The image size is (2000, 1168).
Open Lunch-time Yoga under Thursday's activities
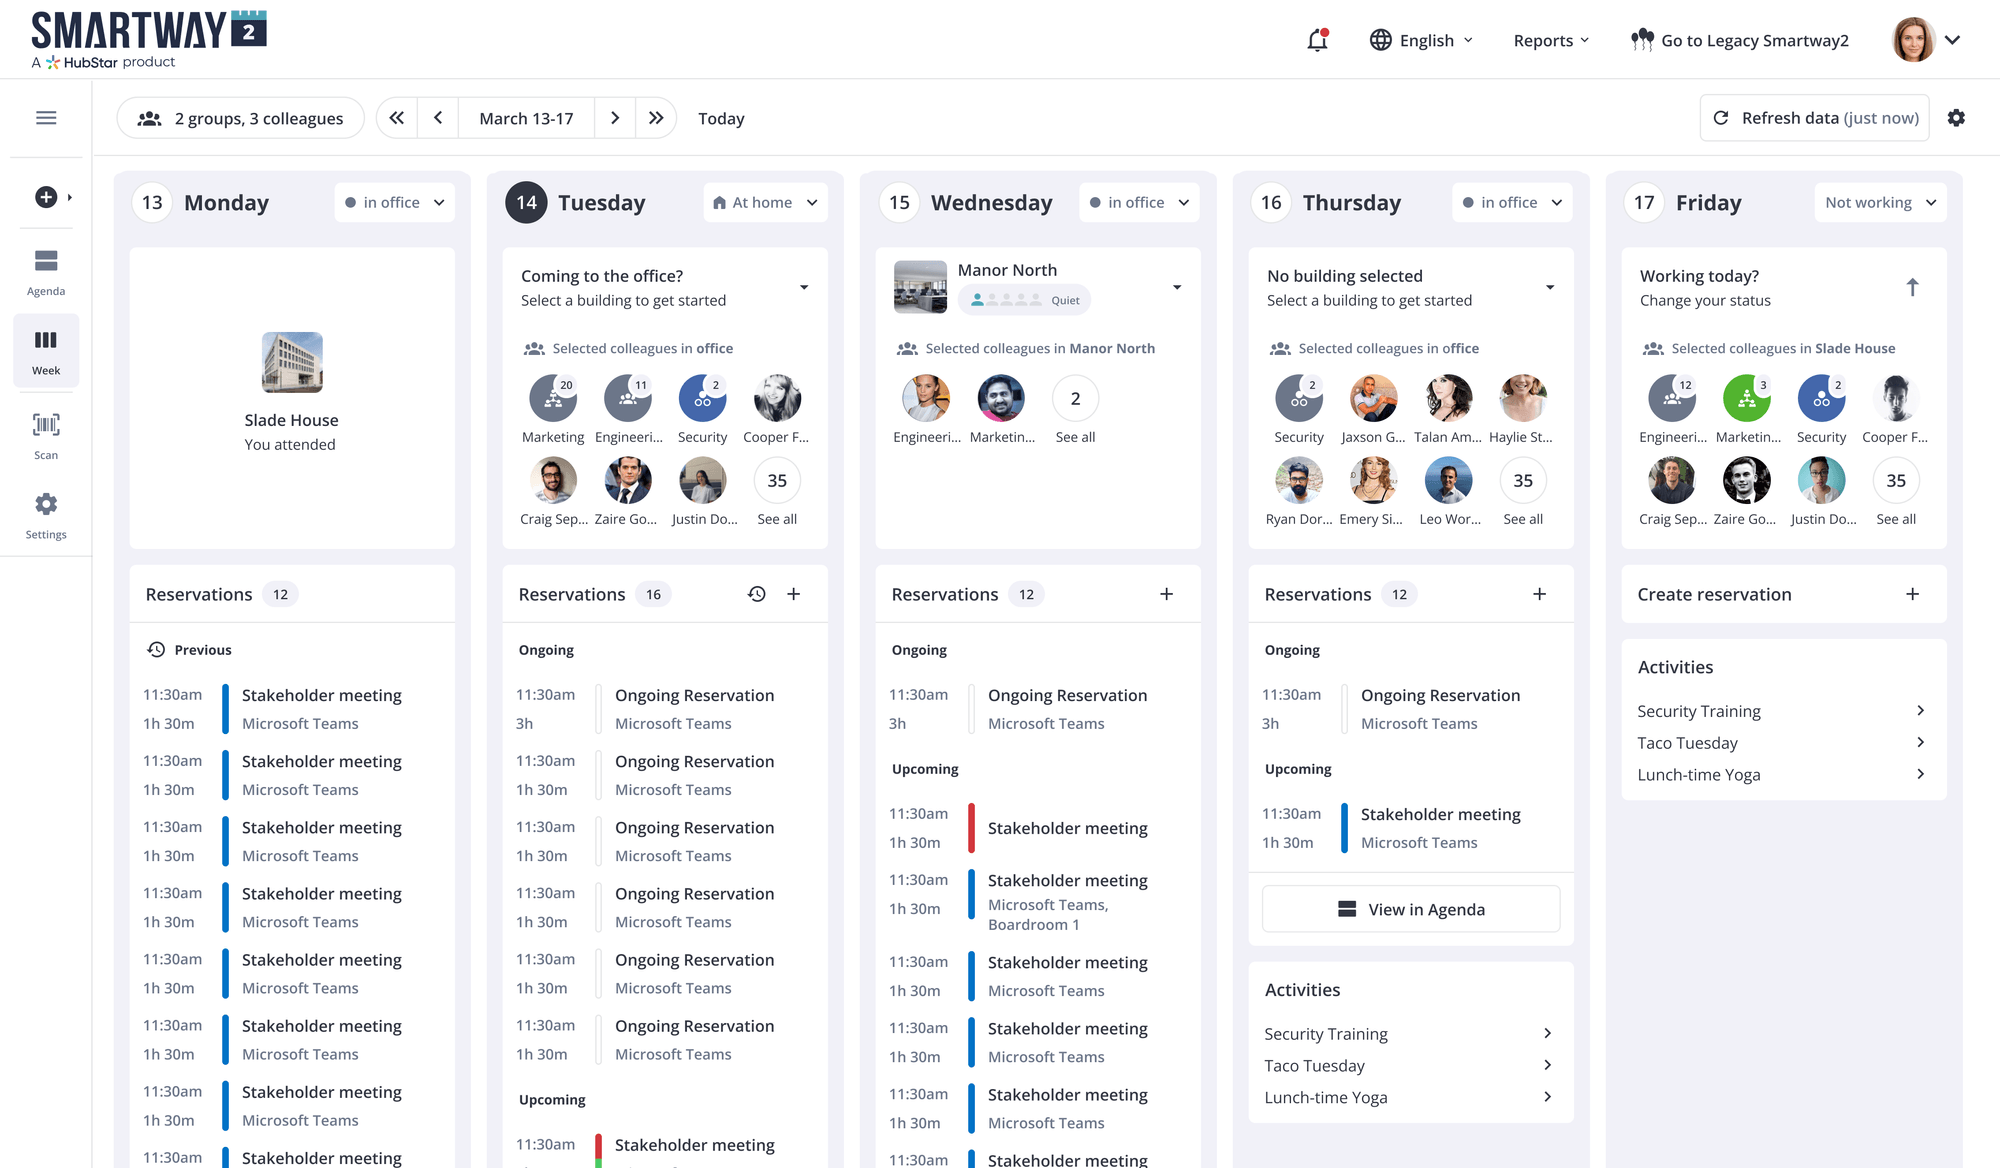pos(1410,1098)
